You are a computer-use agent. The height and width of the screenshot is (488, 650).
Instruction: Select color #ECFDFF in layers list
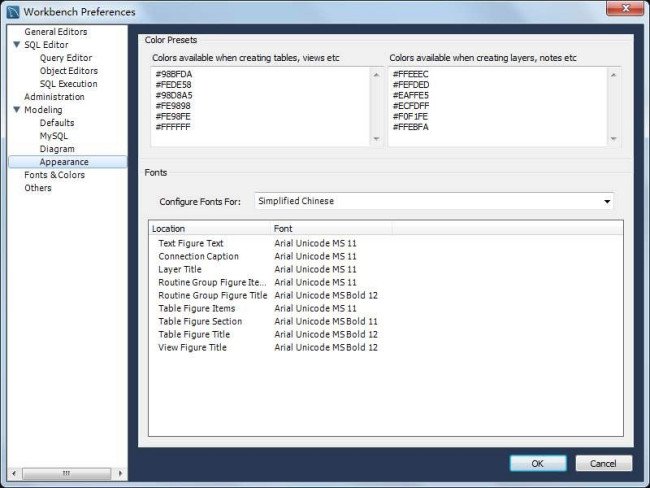pyautogui.click(x=411, y=106)
